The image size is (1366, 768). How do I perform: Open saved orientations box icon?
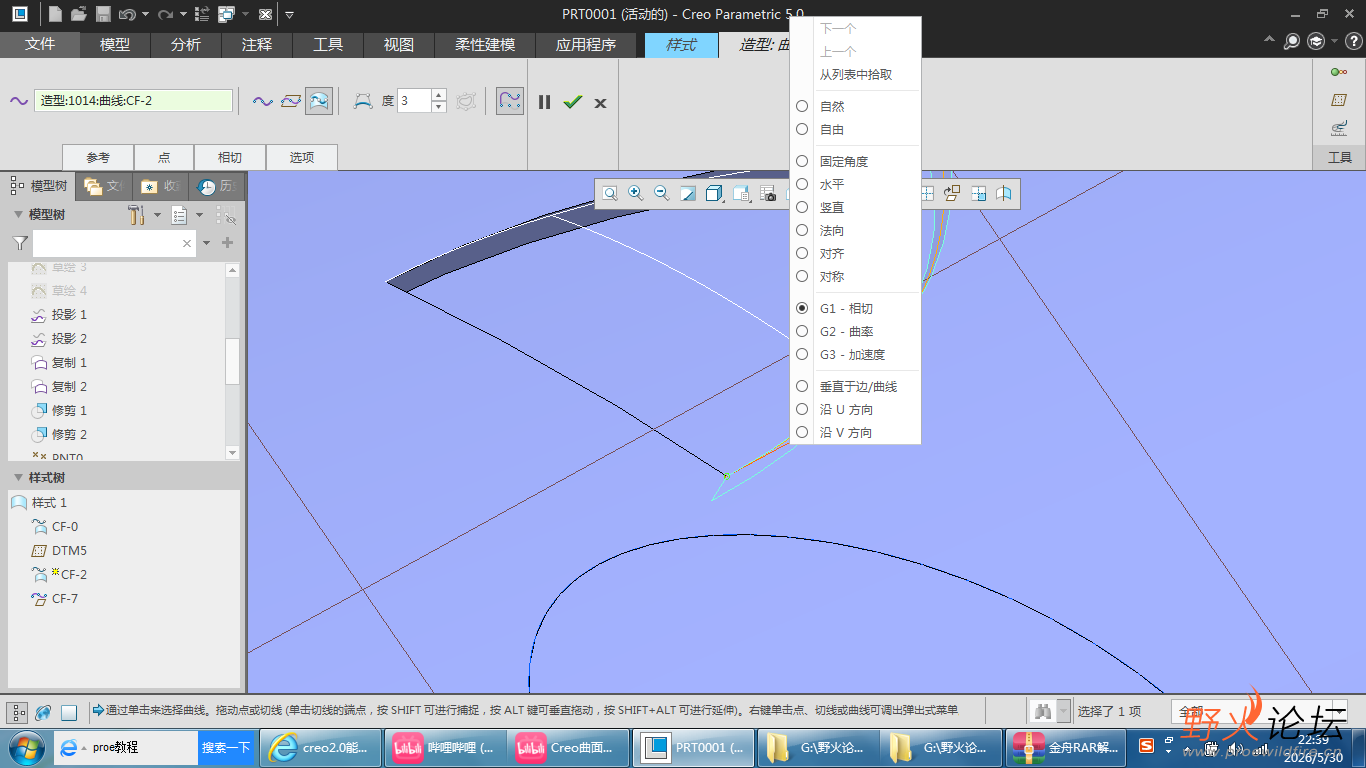[x=714, y=193]
